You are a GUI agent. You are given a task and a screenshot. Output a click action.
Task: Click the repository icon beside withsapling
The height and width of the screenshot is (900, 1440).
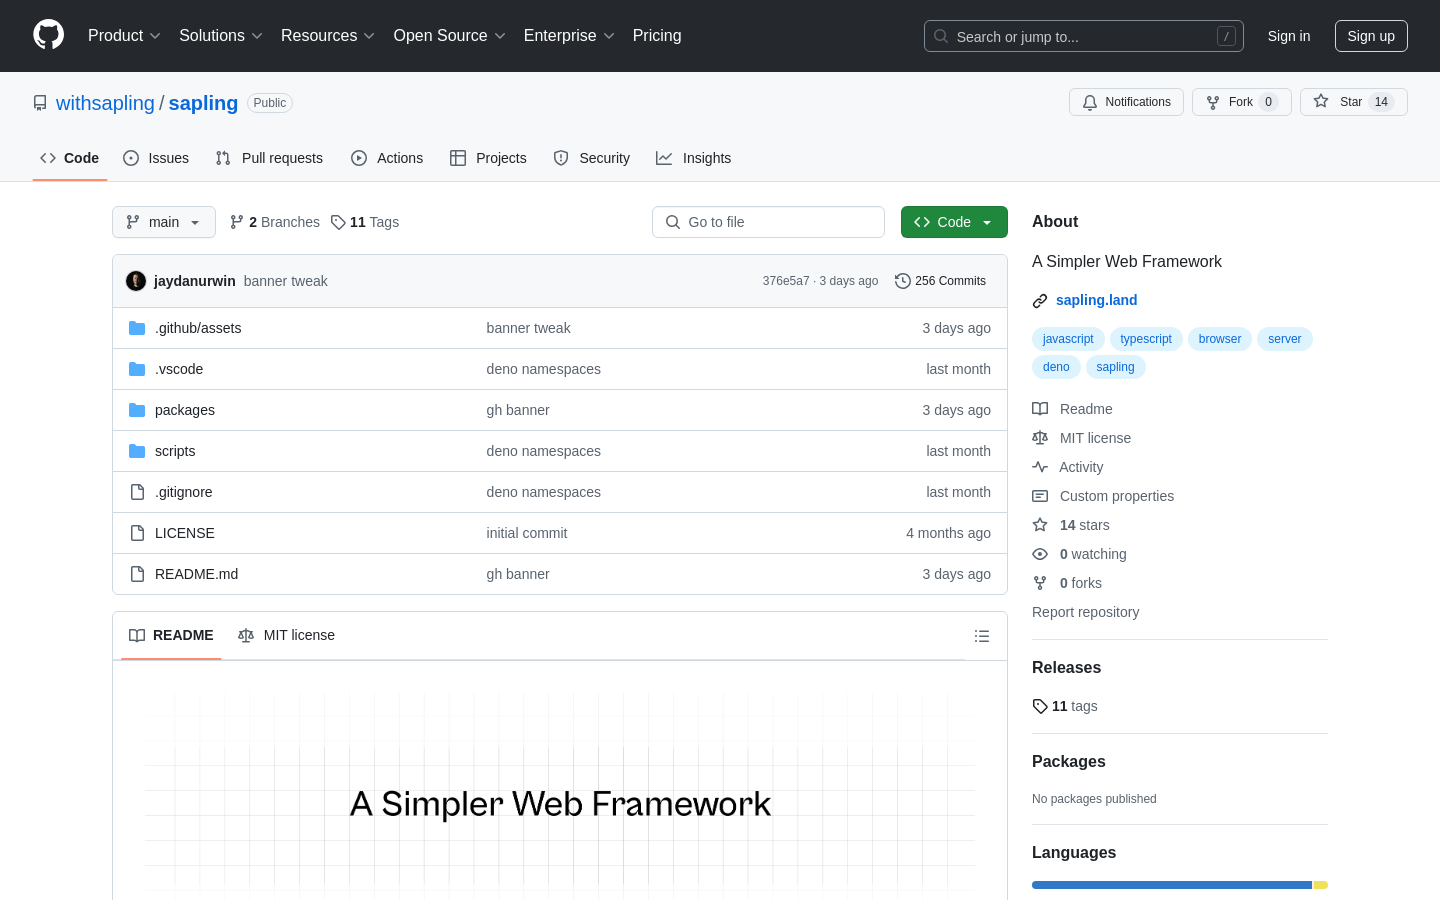pos(40,103)
